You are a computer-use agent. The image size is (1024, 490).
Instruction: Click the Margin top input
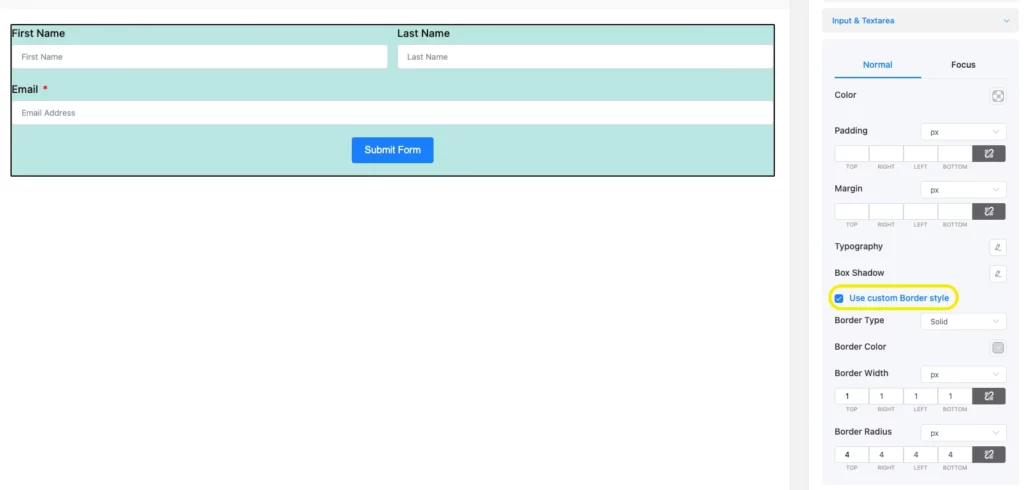[x=852, y=211]
